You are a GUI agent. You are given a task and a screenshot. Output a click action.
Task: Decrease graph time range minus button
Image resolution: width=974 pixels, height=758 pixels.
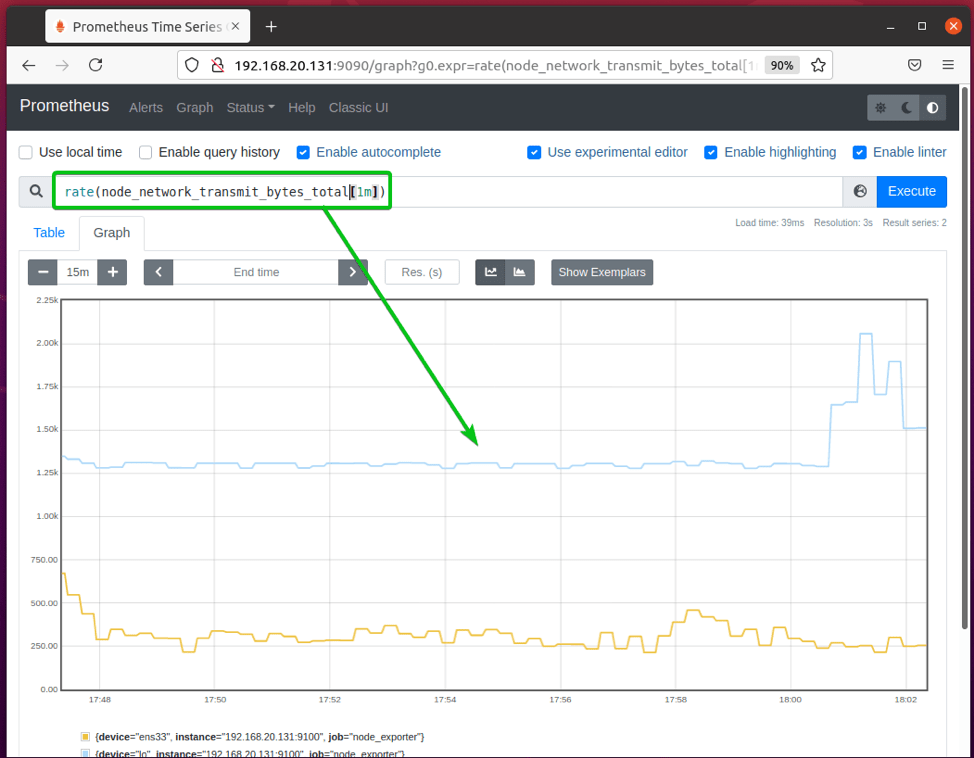43,272
